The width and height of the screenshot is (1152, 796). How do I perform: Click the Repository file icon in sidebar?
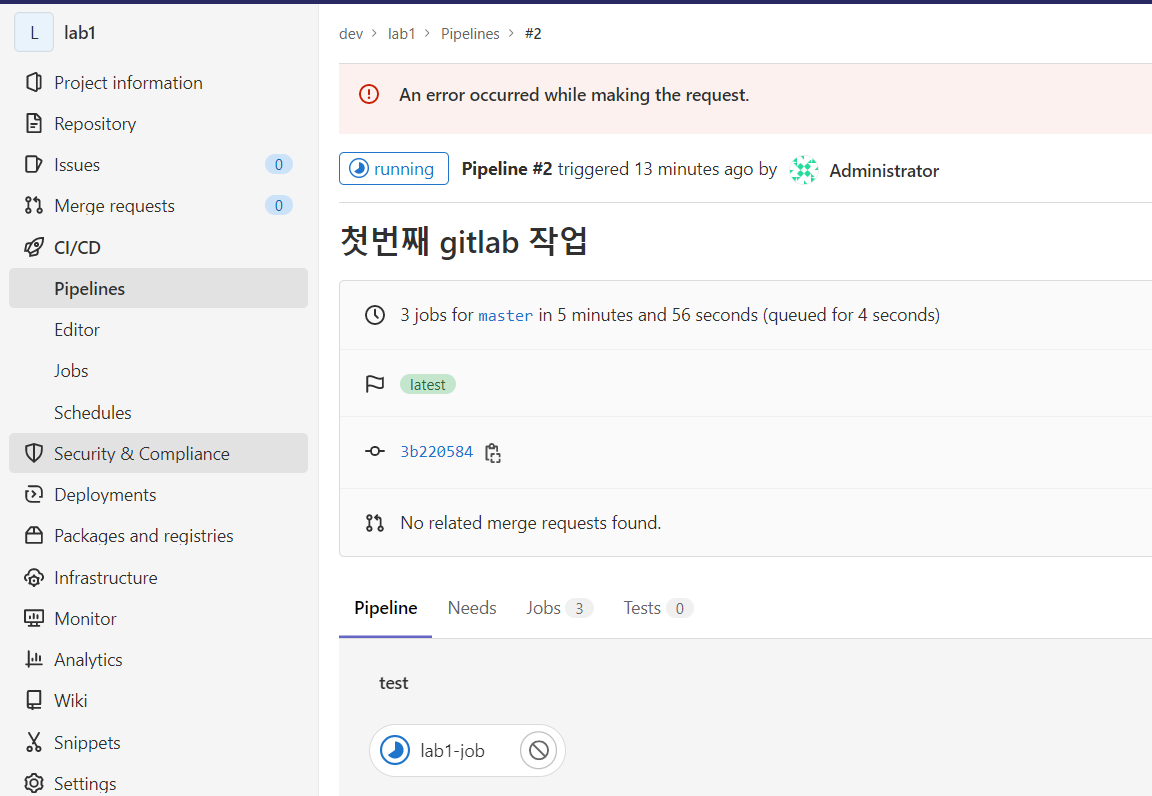coord(34,123)
